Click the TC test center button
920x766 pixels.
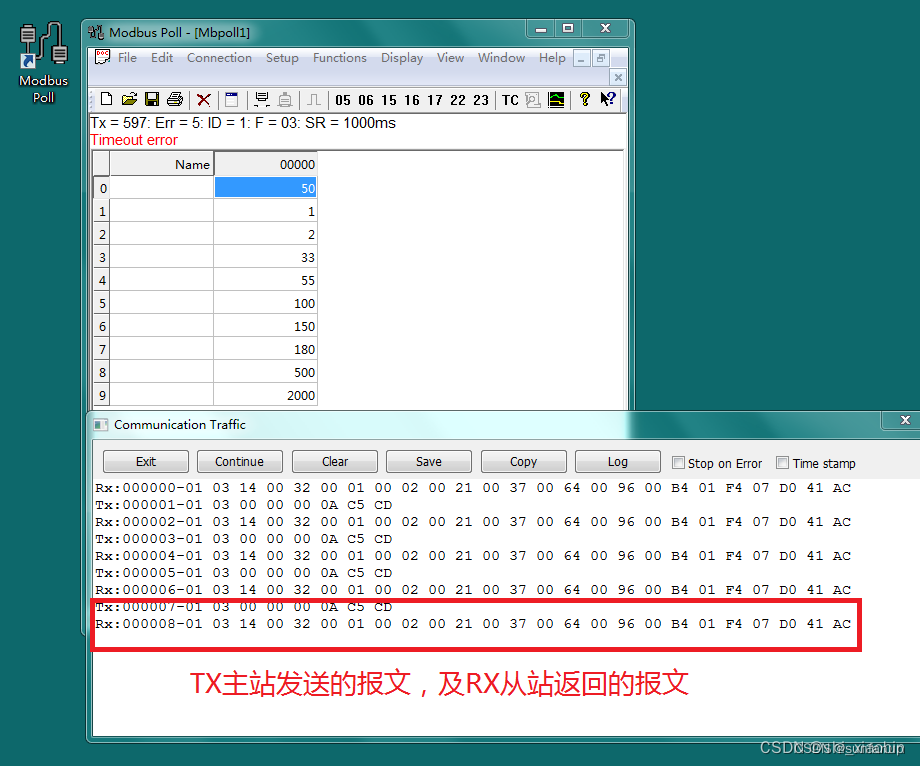[x=510, y=100]
